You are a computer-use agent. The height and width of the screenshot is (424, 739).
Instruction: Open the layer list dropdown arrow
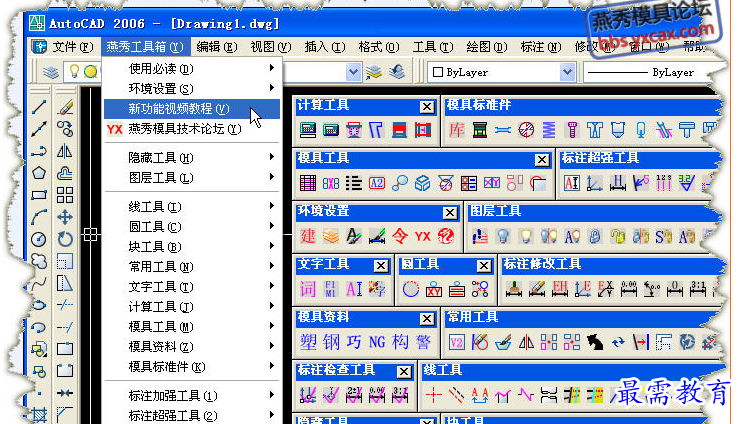[x=353, y=72]
